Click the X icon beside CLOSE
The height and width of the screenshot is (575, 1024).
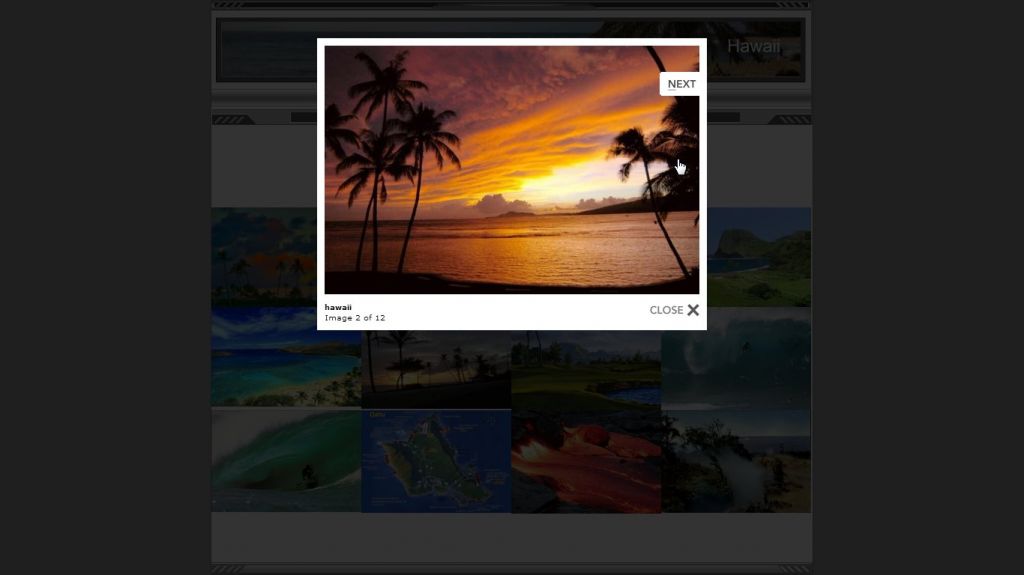coord(693,310)
